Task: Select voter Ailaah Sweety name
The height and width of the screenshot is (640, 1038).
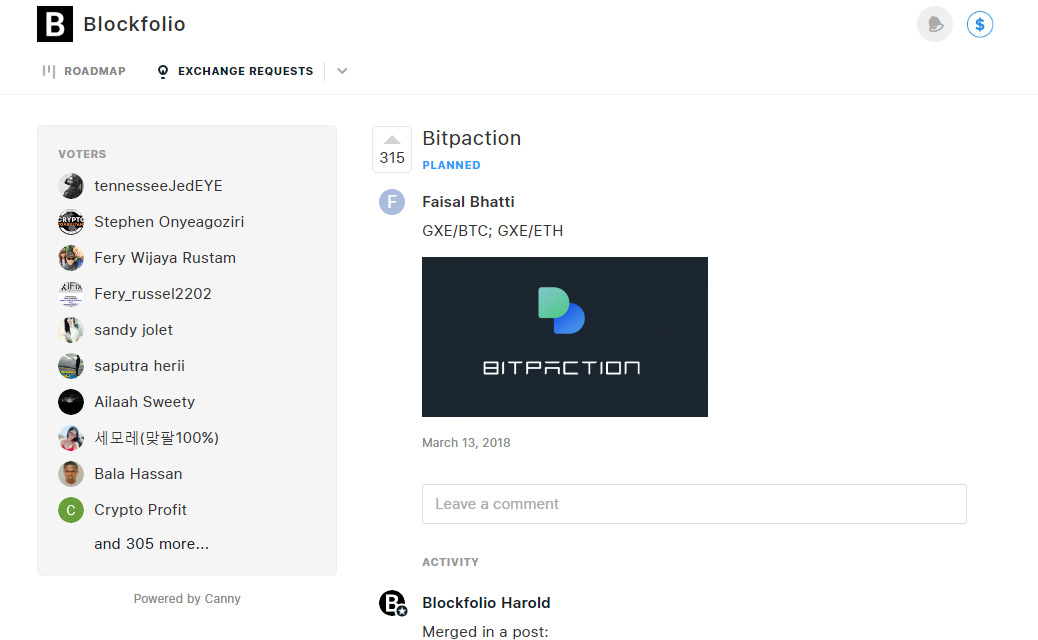Action: click(x=145, y=402)
